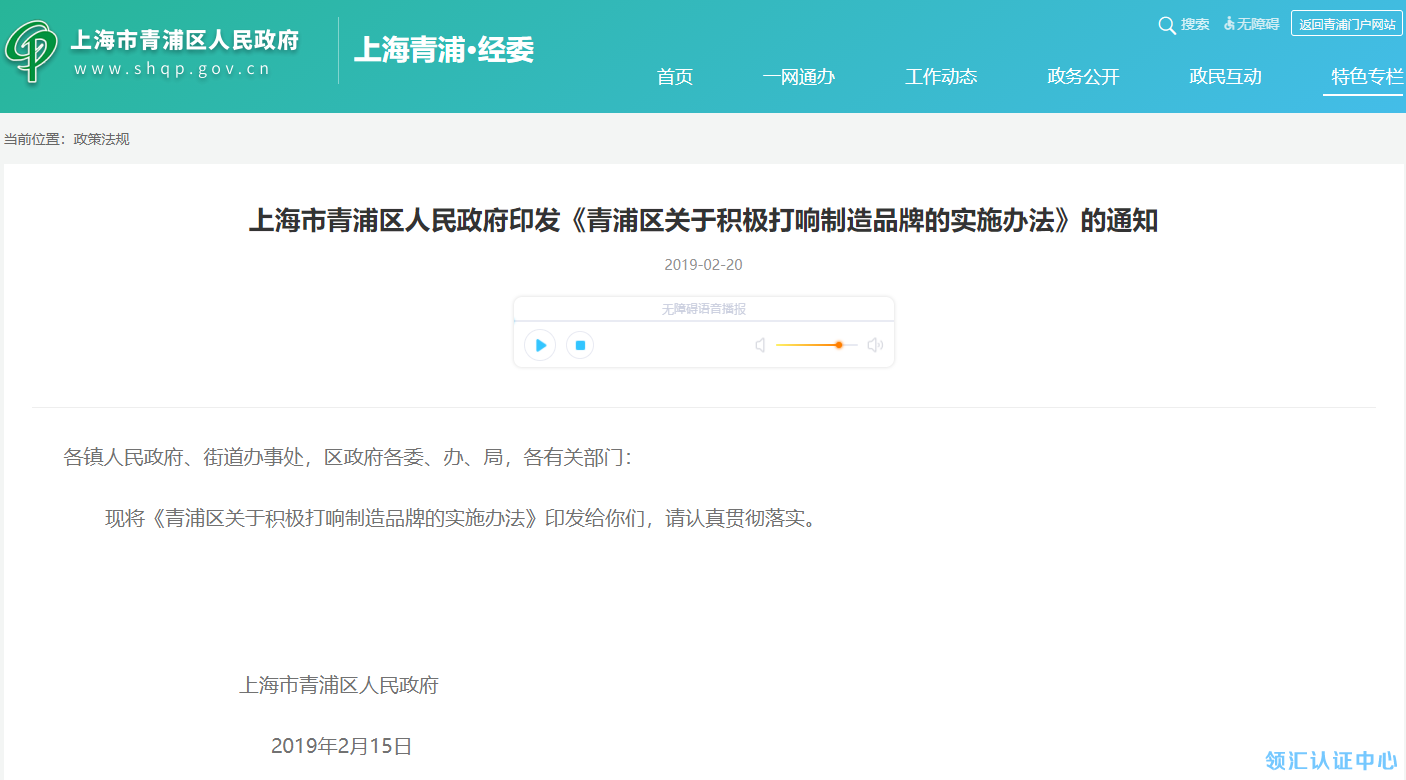This screenshot has width=1406, height=780.
Task: Open the 工作动态 menu item
Action: 941,77
